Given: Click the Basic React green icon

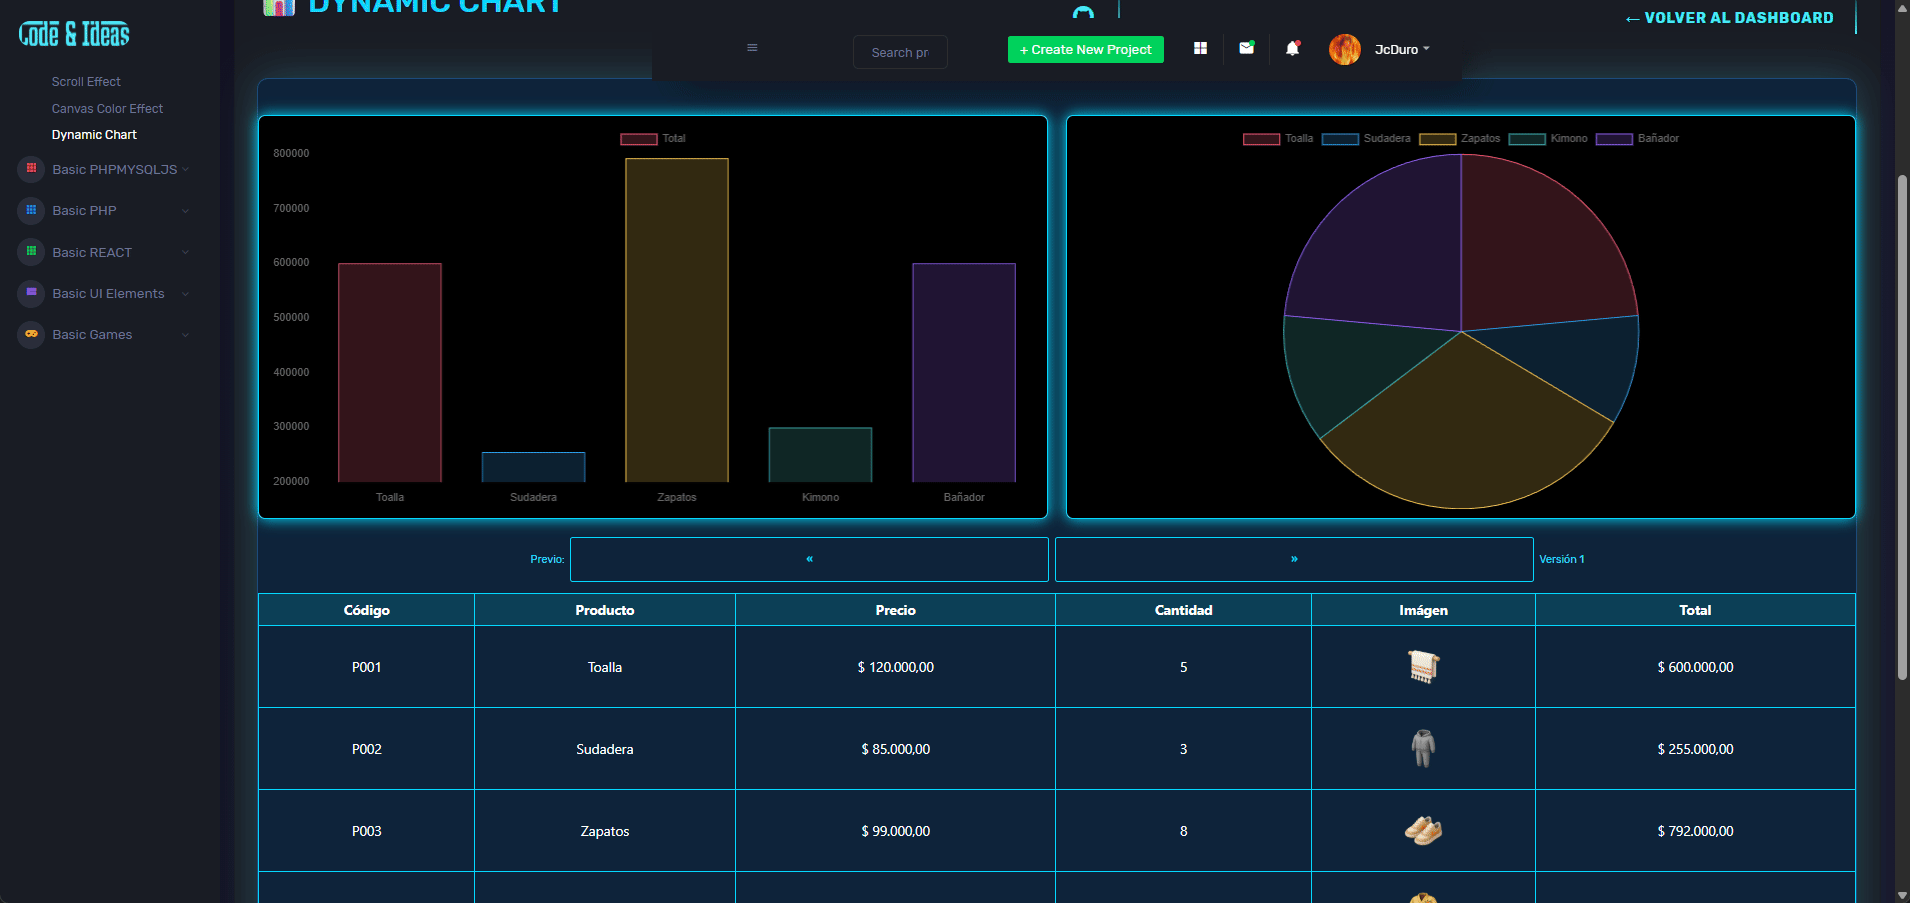Looking at the screenshot, I should (31, 252).
